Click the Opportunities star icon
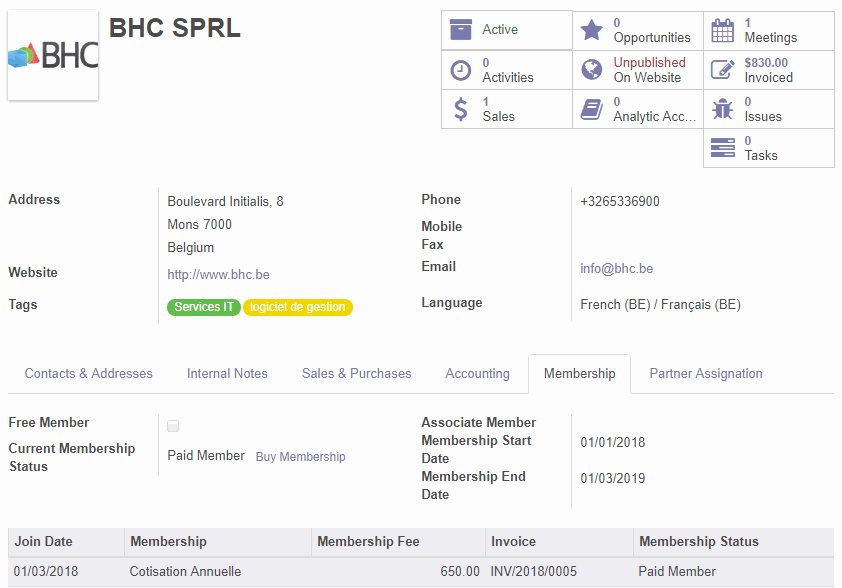The image size is (842, 588). coord(592,30)
